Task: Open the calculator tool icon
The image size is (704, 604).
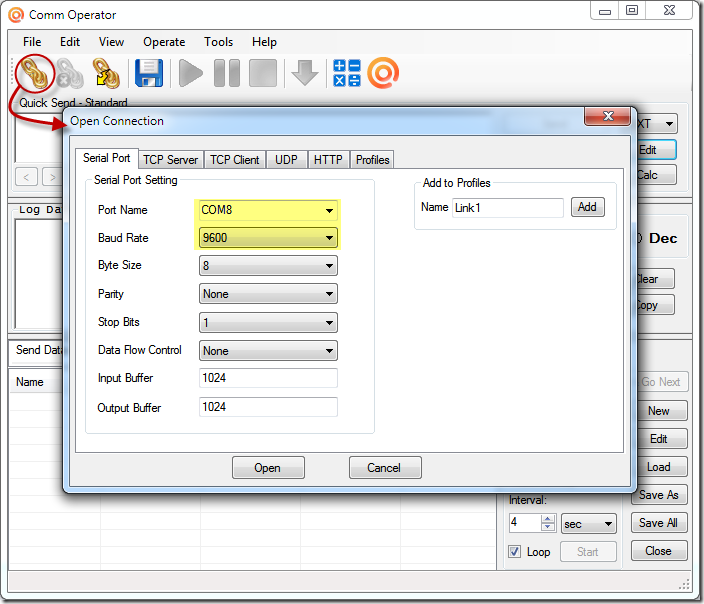Action: coord(347,73)
